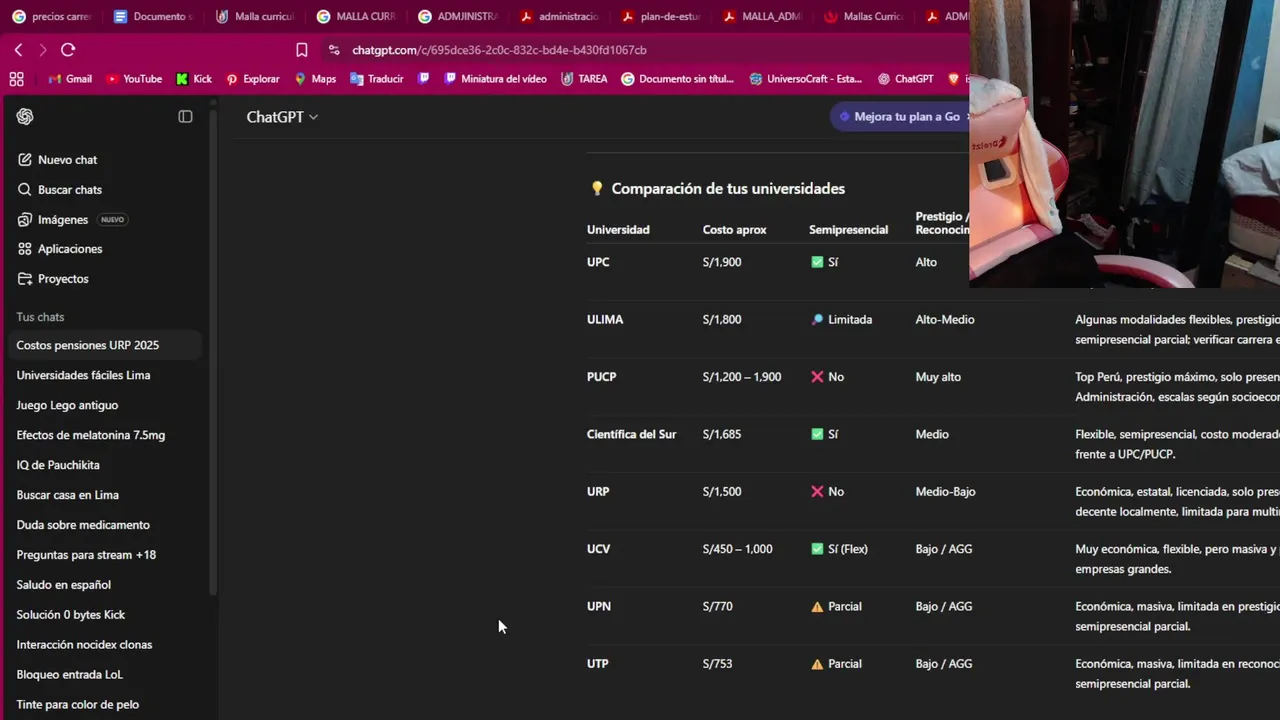Select the Muy alto prestige cell
Image resolution: width=1280 pixels, height=720 pixels.
pyautogui.click(x=938, y=377)
